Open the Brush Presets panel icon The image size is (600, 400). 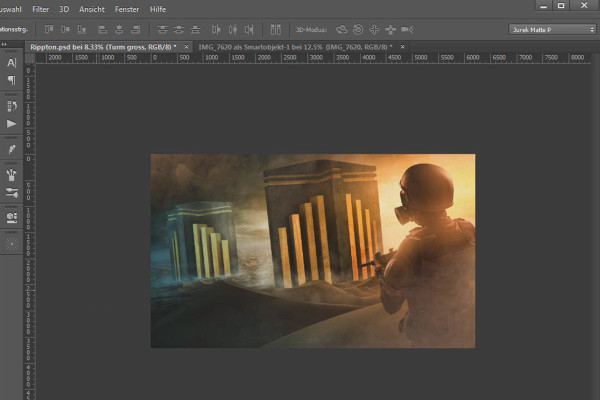11,175
